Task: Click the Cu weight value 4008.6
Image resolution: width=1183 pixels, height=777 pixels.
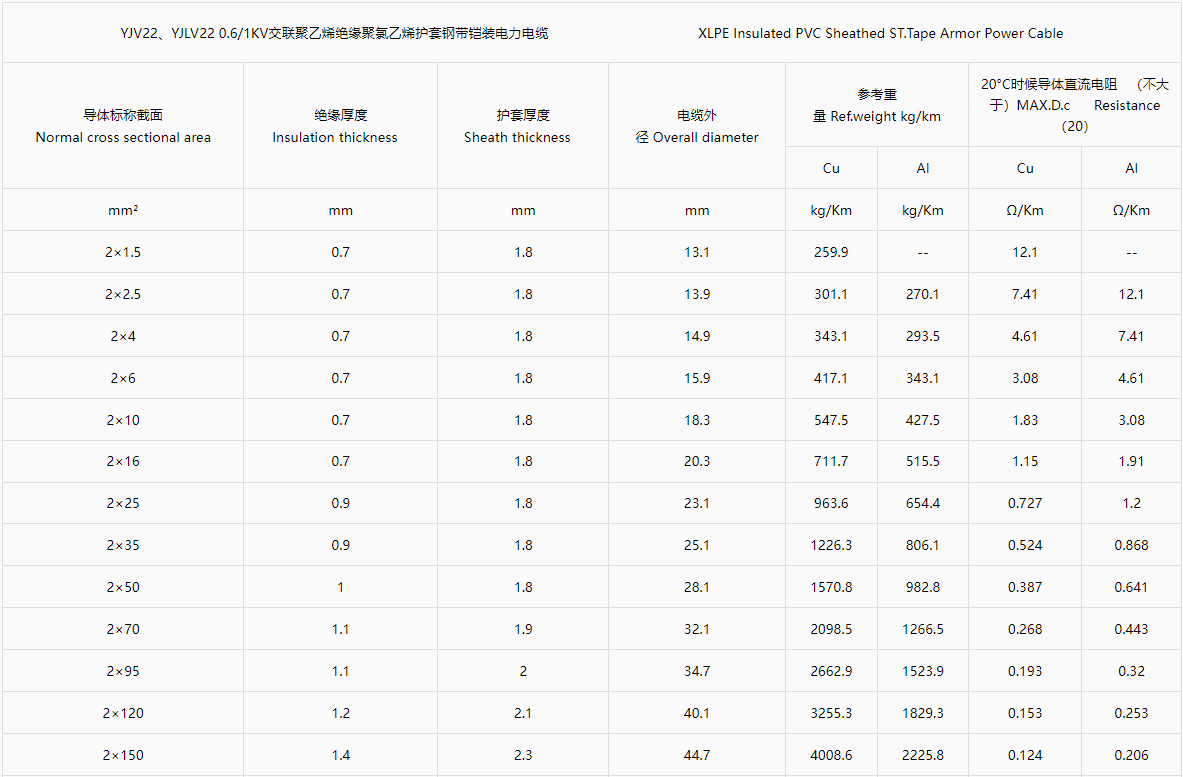Action: click(x=831, y=755)
